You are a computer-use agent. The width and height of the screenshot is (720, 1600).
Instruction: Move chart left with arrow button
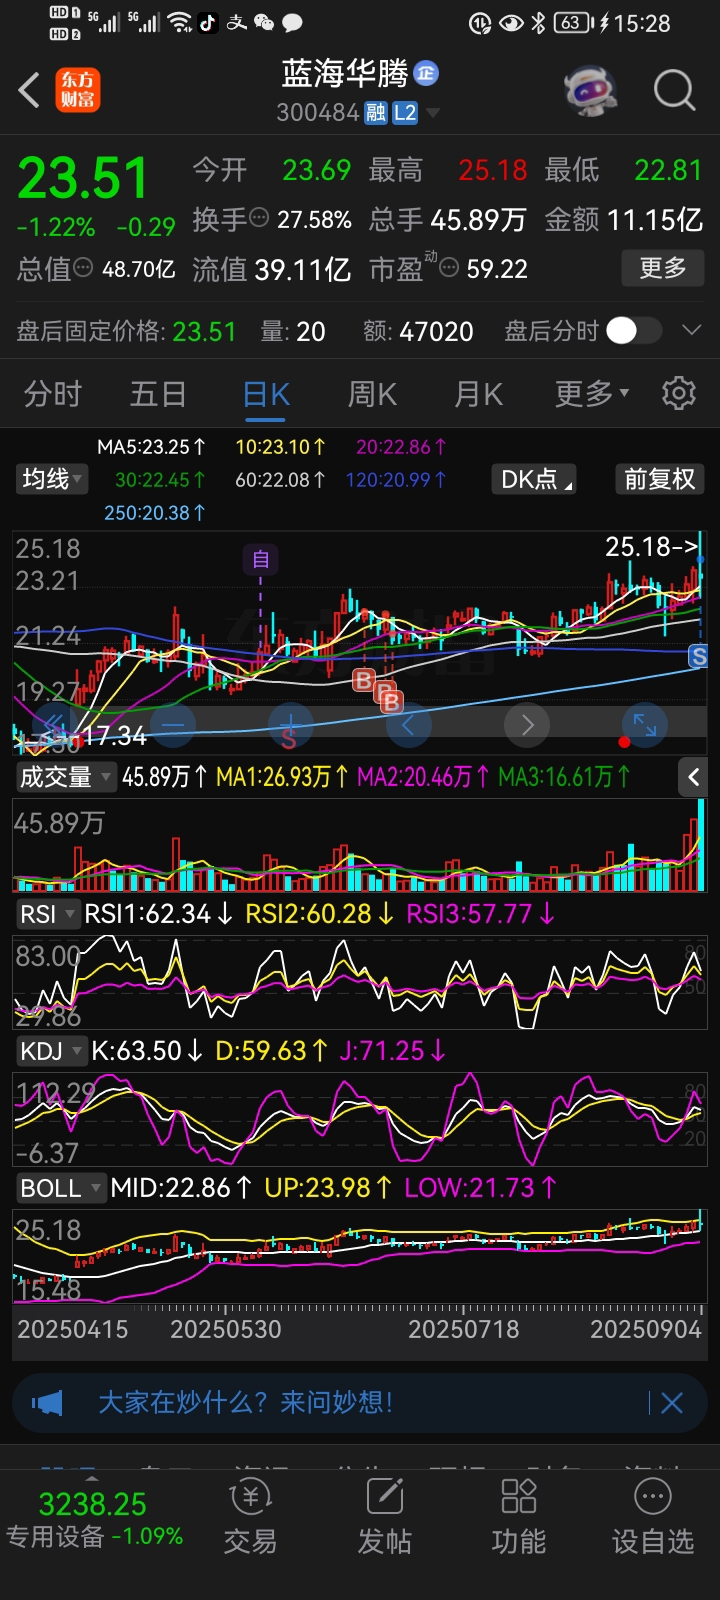pyautogui.click(x=409, y=725)
